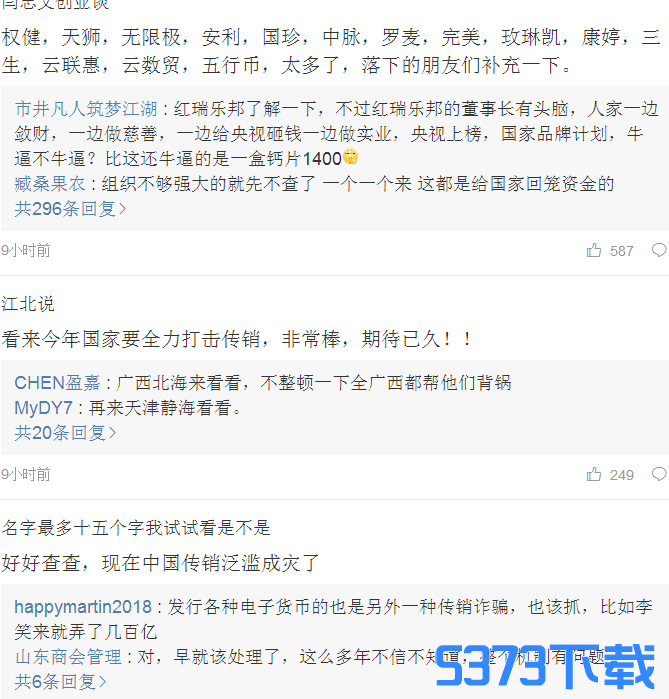Image resolution: width=669 pixels, height=699 pixels.
Task: Like the comment with 587 likes
Action: tap(594, 251)
